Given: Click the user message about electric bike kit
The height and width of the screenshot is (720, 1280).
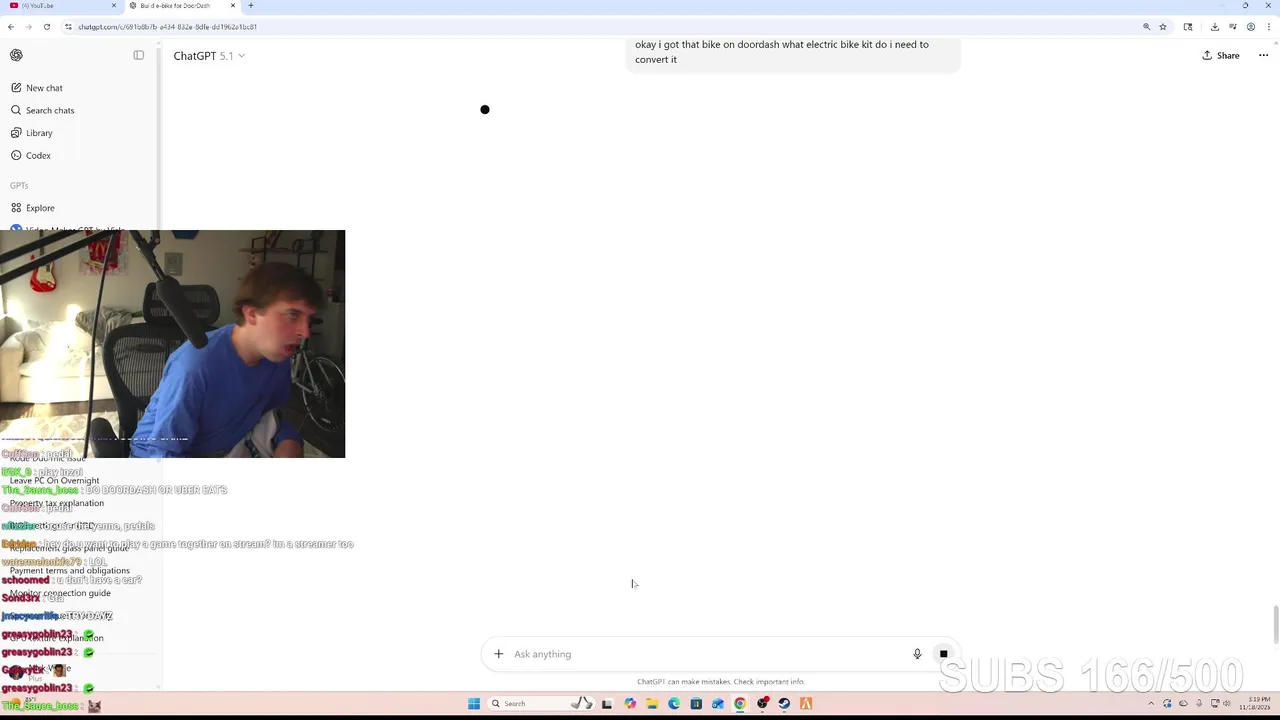Looking at the screenshot, I should click(792, 52).
